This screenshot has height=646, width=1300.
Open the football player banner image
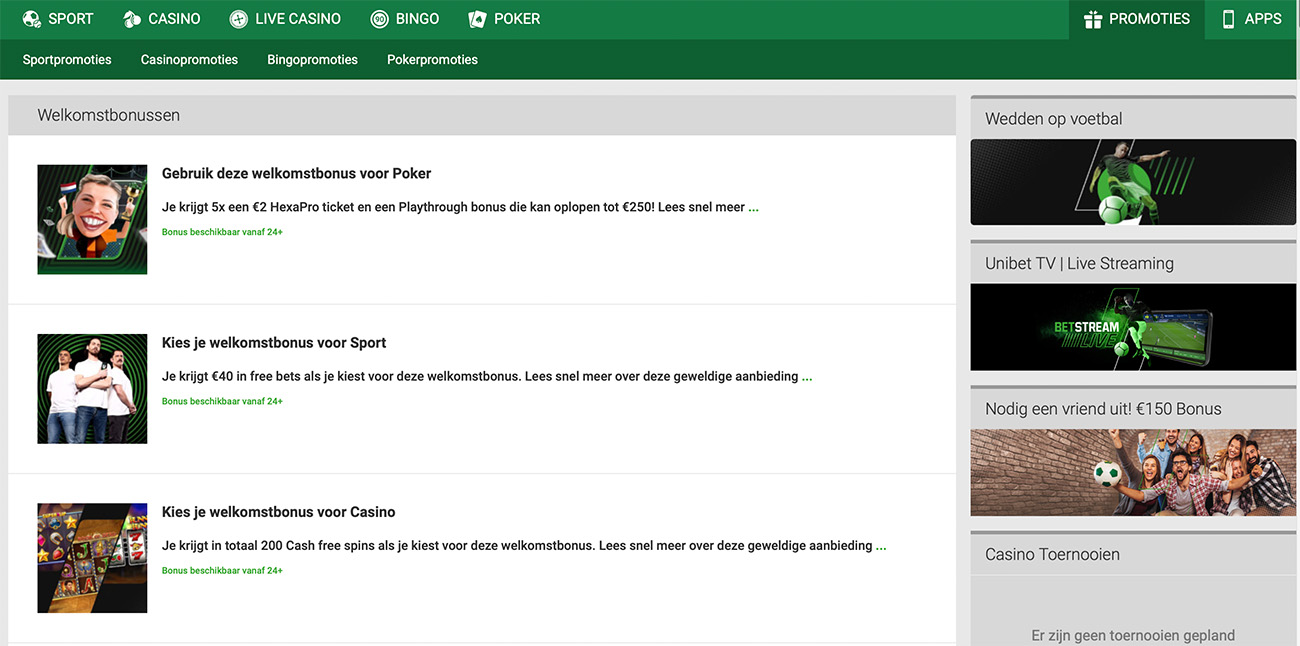[1133, 182]
